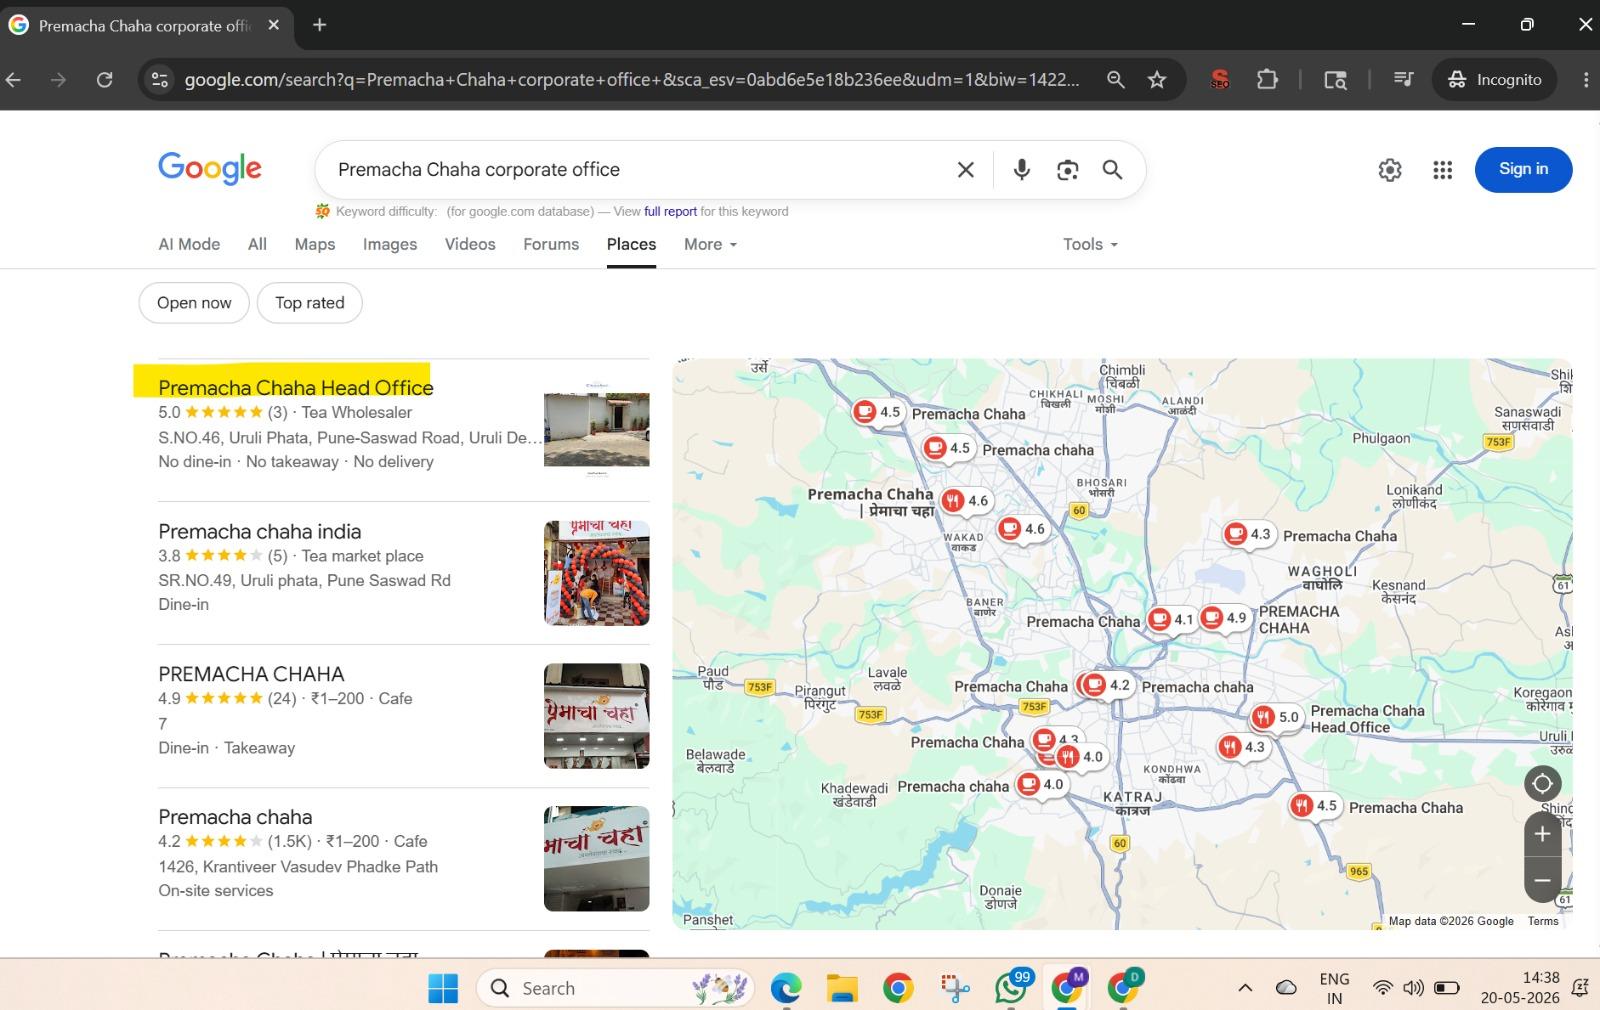This screenshot has height=1010, width=1600.
Task: Start voice search with microphone icon
Action: 1021,170
